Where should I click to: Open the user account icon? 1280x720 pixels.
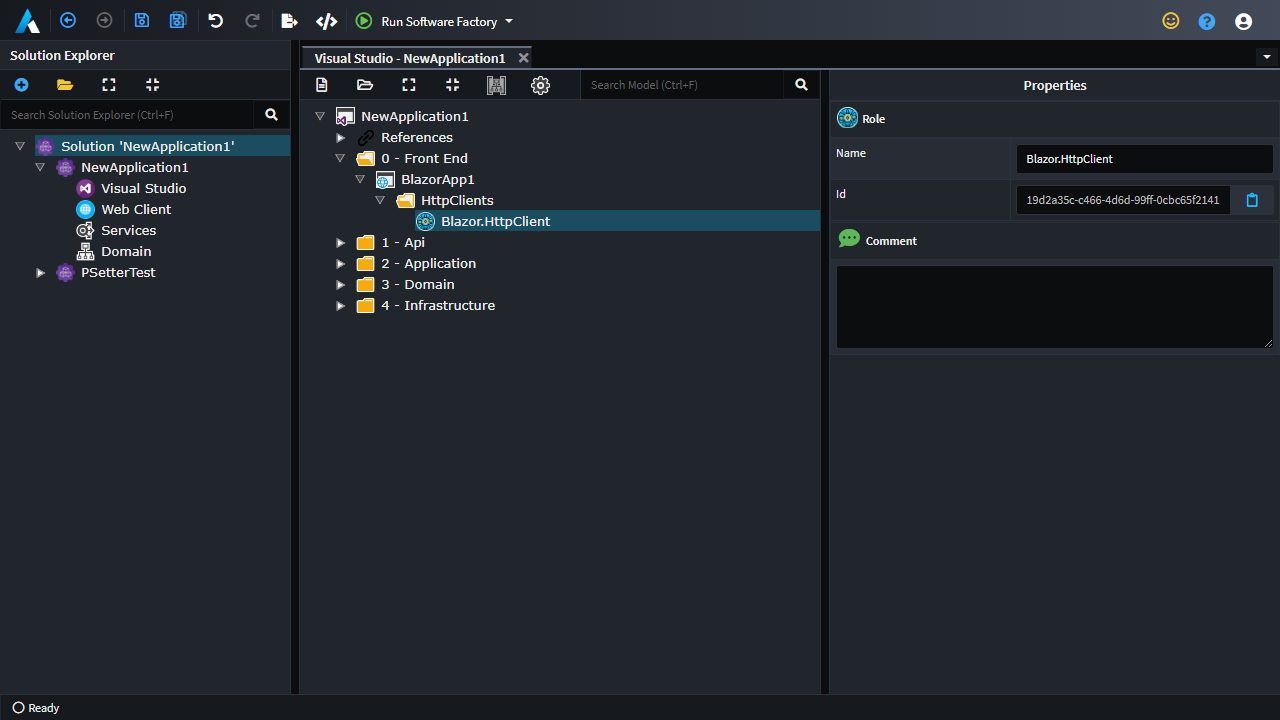pyautogui.click(x=1243, y=21)
